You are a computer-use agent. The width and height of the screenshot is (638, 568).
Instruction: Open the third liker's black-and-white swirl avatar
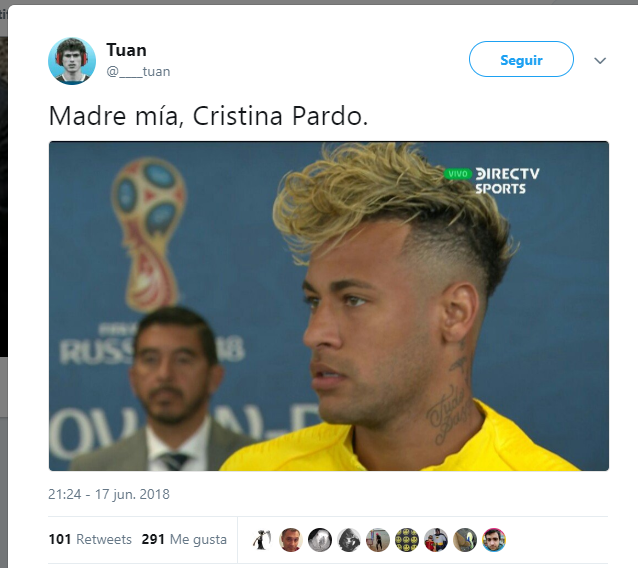[320, 540]
